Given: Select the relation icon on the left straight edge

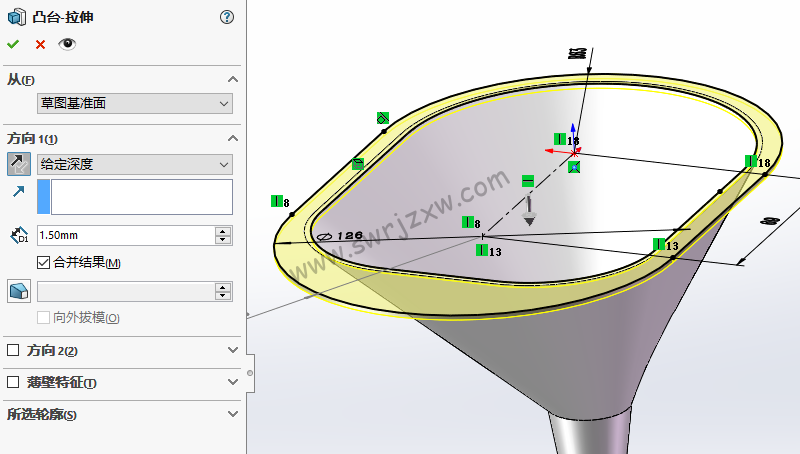Looking at the screenshot, I should pos(358,164).
